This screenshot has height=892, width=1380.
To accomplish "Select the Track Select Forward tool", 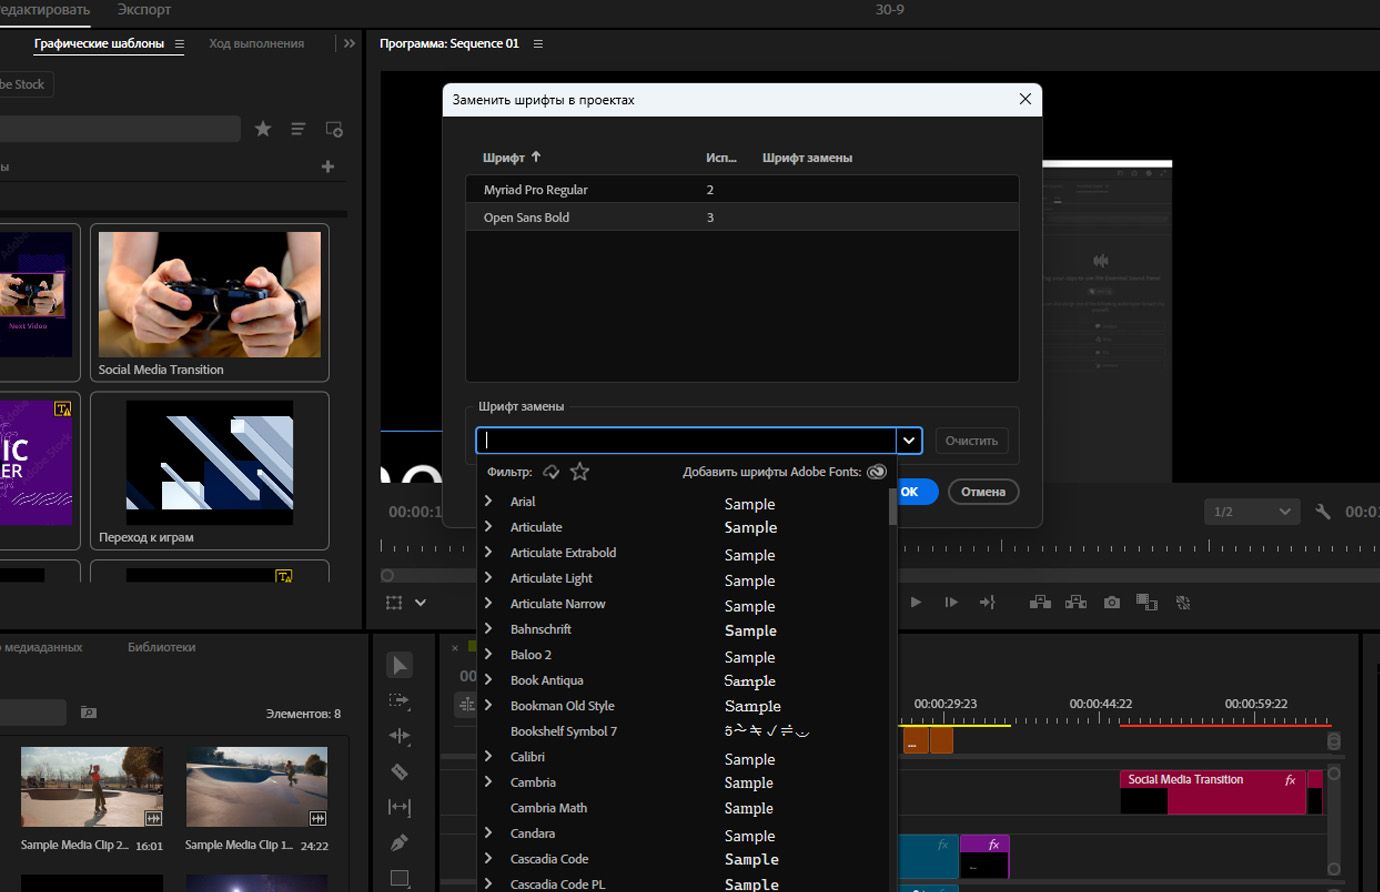I will click(x=399, y=701).
